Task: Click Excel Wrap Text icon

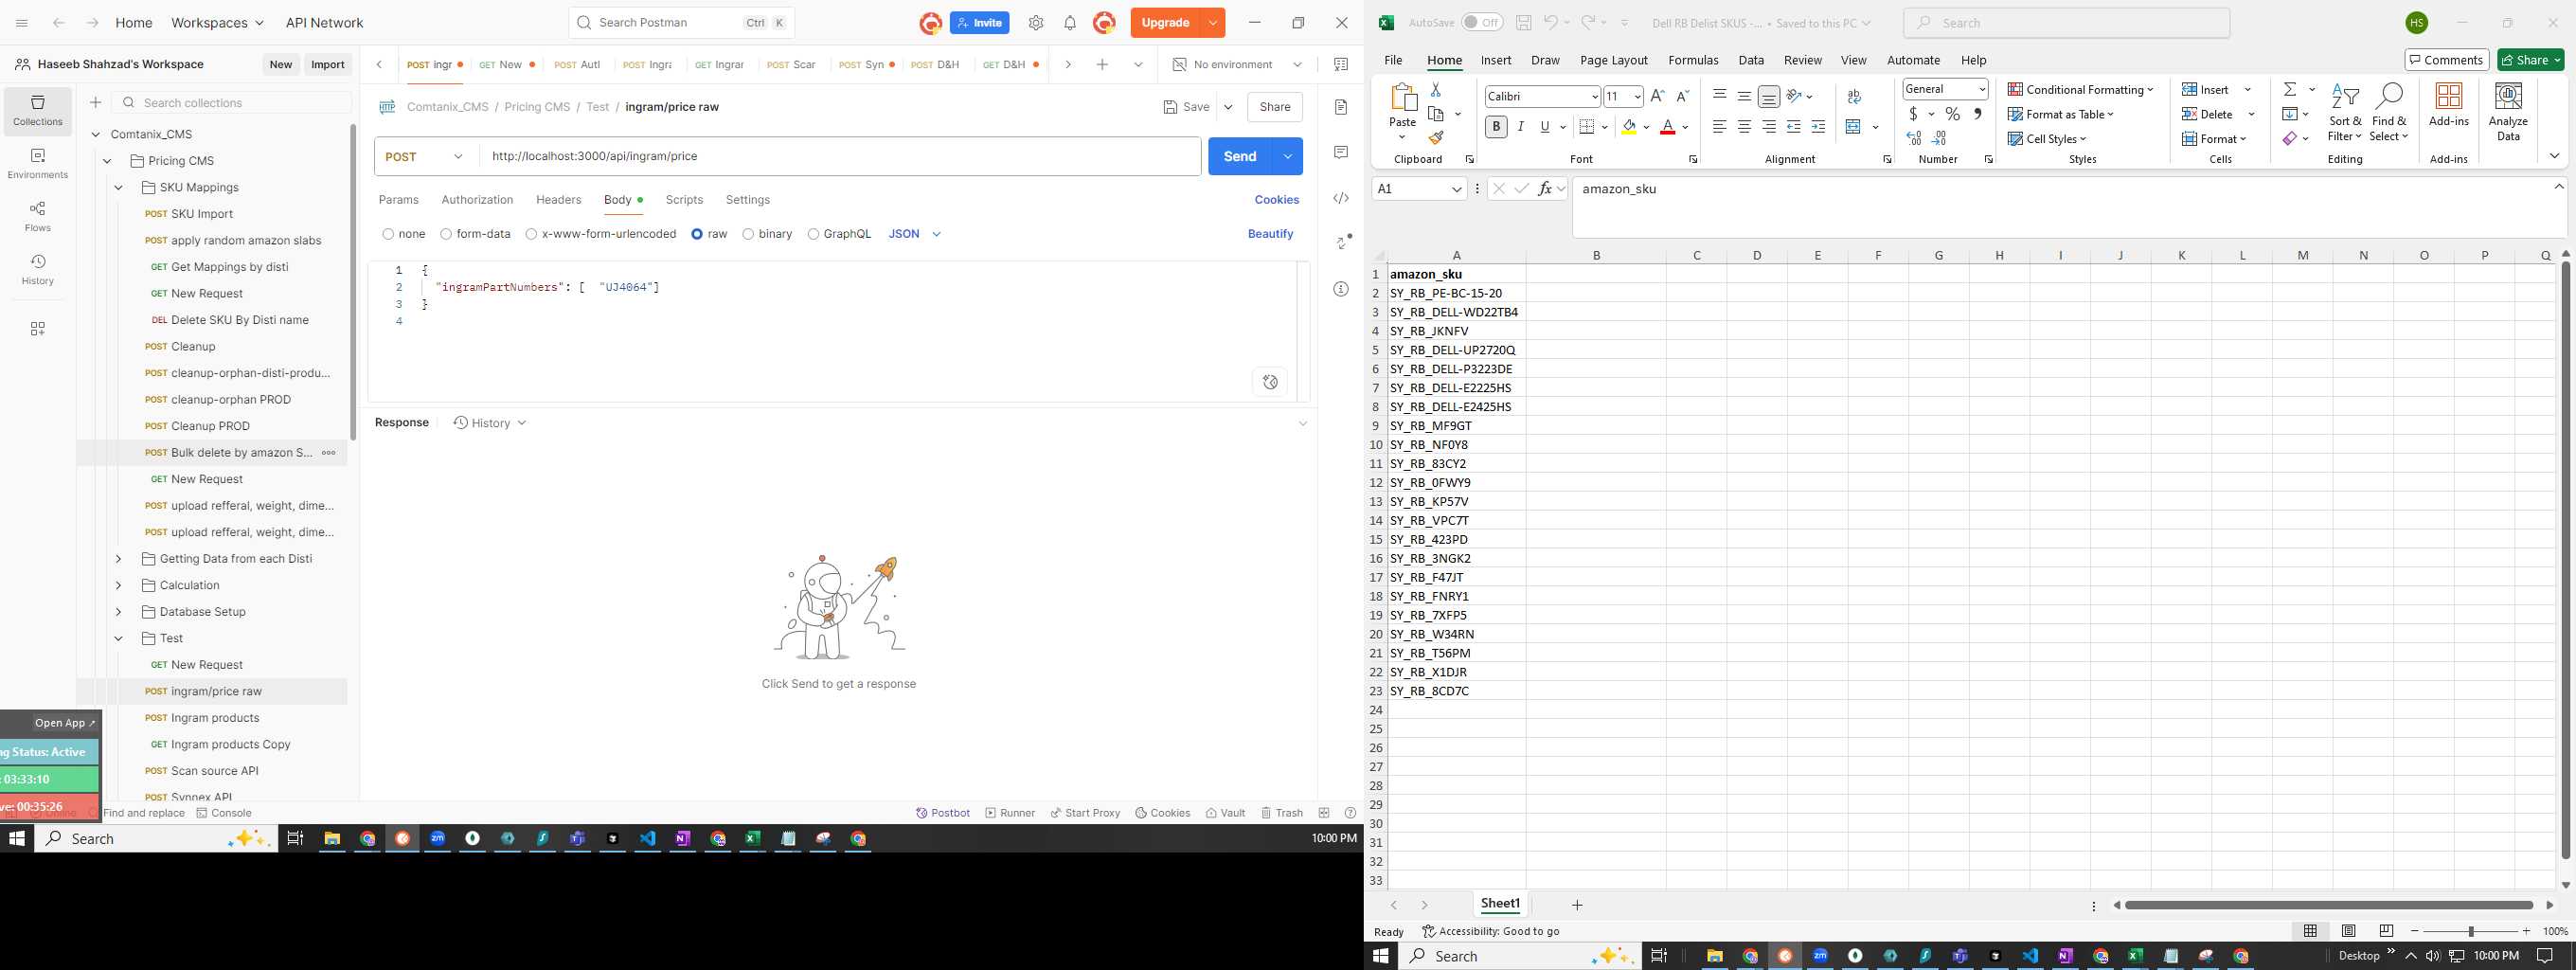Action: [1855, 97]
